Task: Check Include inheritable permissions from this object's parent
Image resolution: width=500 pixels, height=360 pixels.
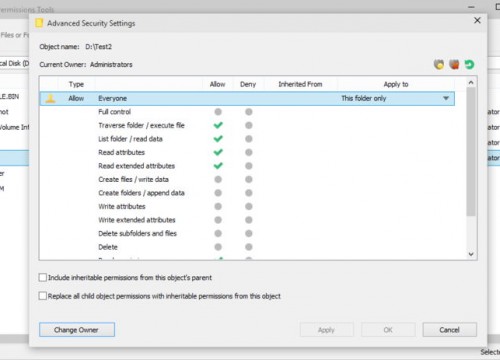Action: pyautogui.click(x=43, y=277)
